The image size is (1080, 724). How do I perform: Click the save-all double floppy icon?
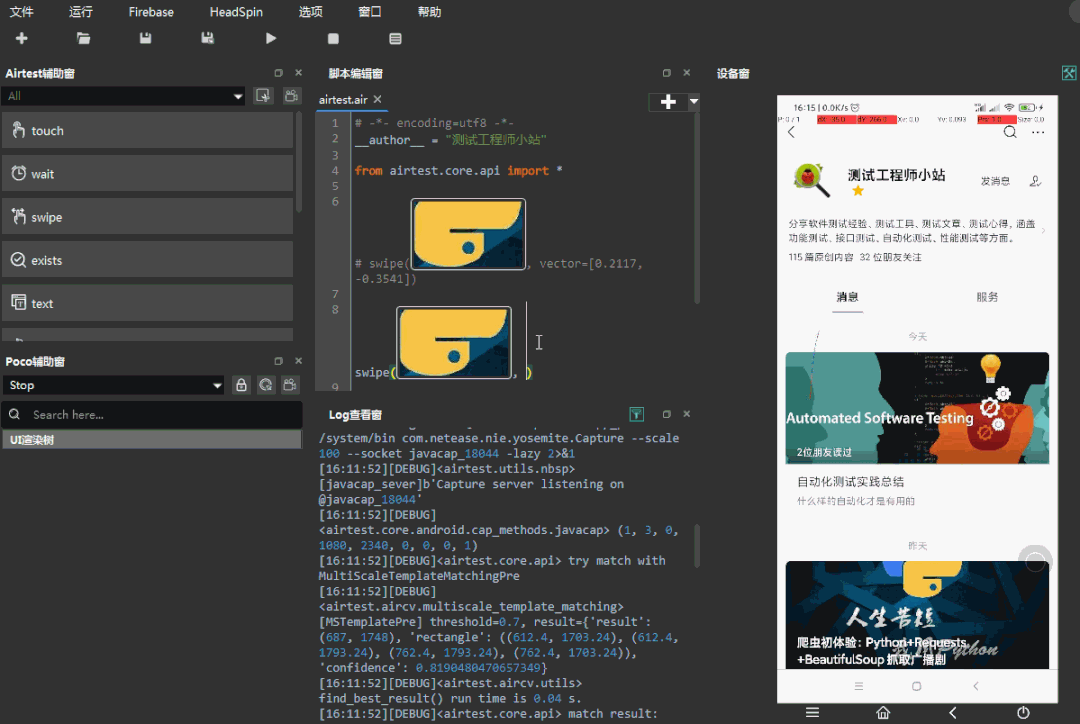tap(207, 39)
